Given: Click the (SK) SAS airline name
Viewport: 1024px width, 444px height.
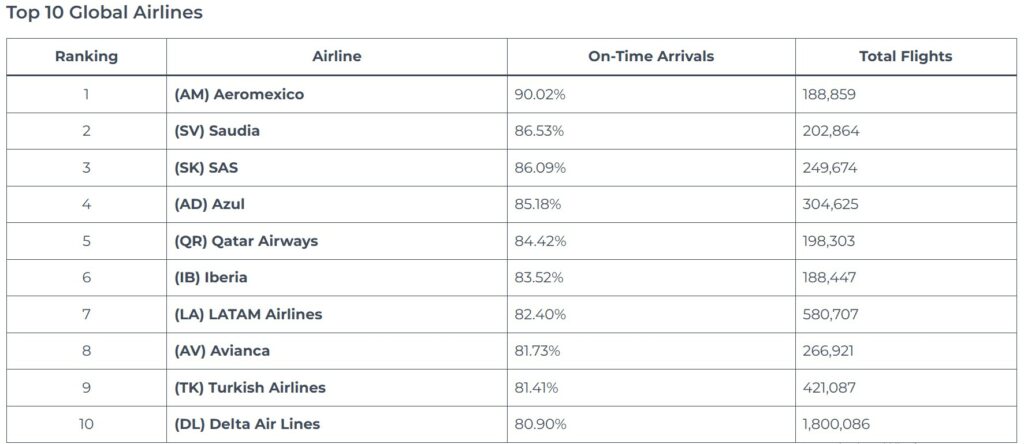Looking at the screenshot, I should [206, 168].
